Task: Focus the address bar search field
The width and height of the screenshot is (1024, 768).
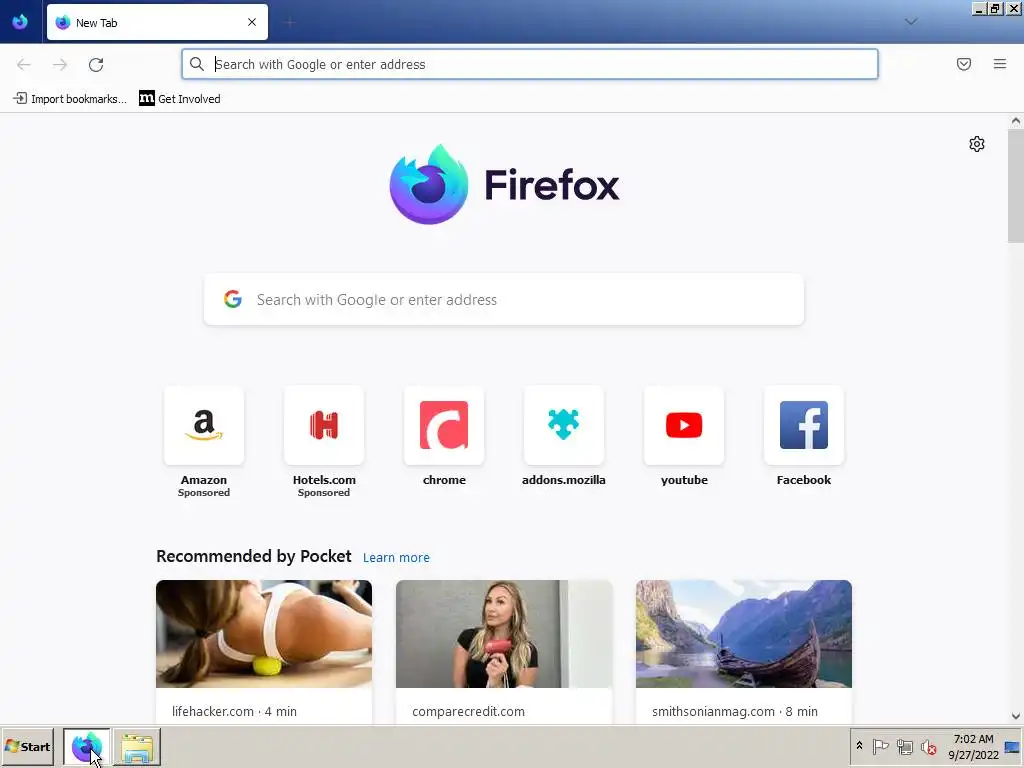Action: (530, 64)
